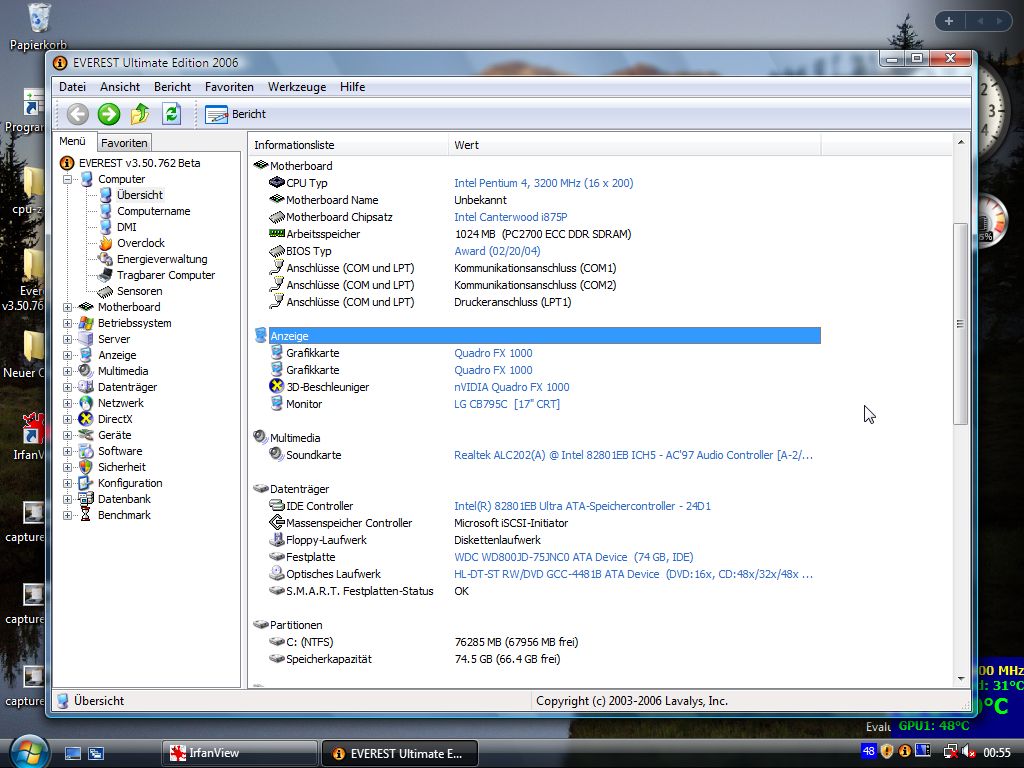Click the Betriebssystem Windows flag icon

(86, 323)
